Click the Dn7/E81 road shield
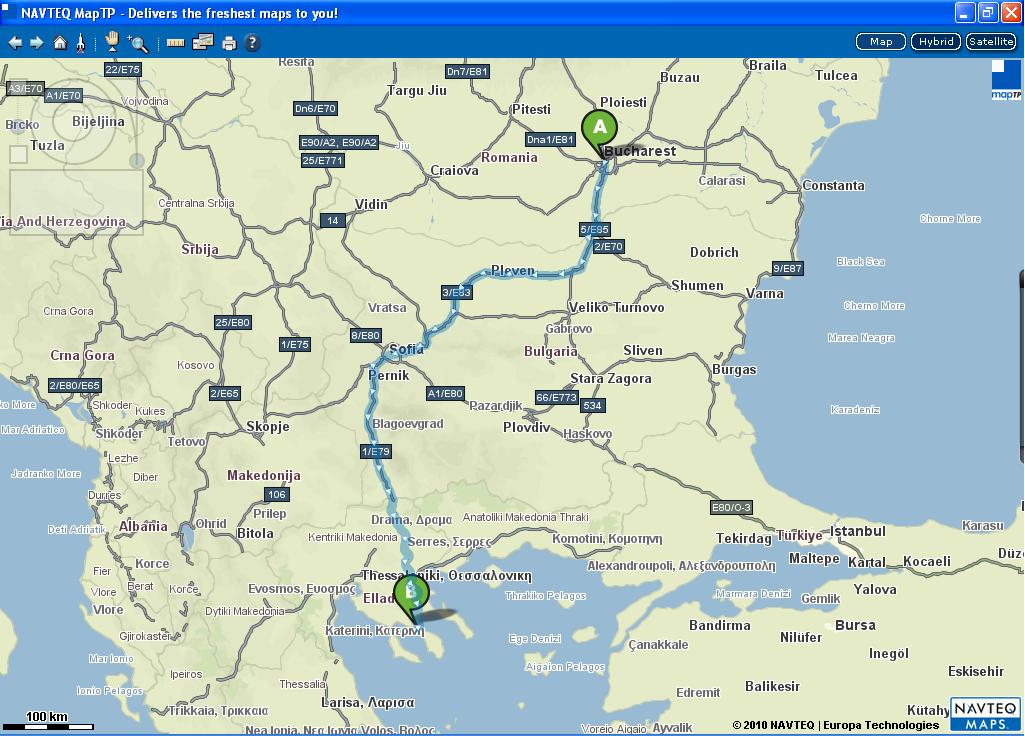 pos(467,71)
